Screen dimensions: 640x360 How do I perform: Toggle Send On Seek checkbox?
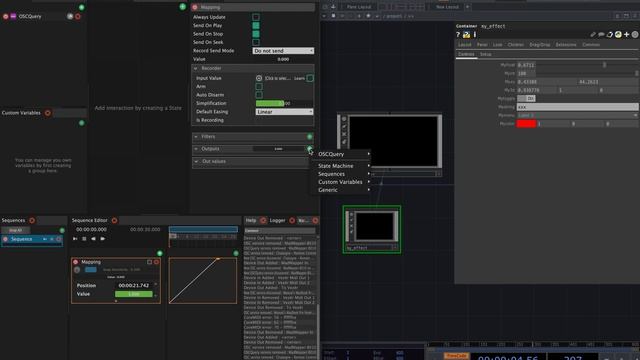click(x=256, y=42)
